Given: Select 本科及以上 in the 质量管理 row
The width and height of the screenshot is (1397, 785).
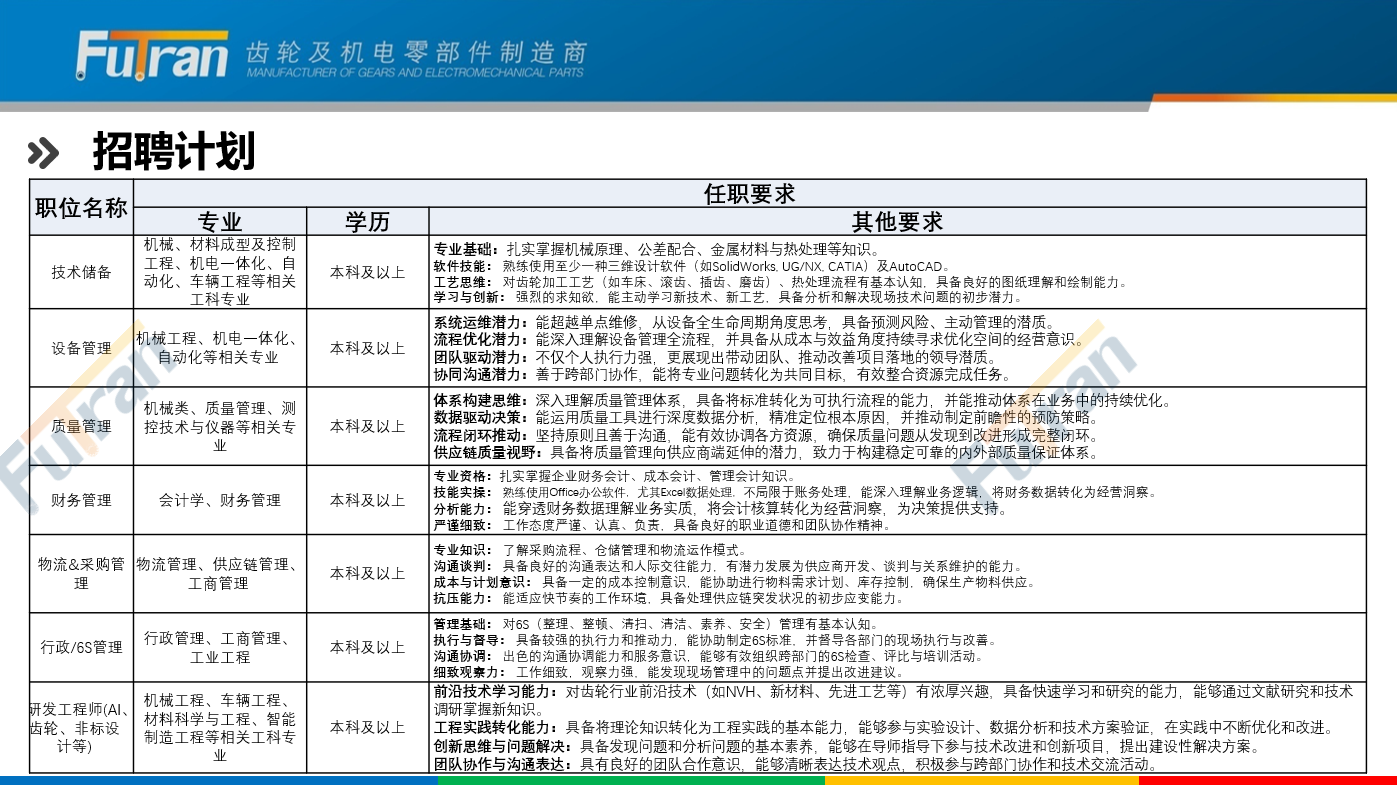Looking at the screenshot, I should [367, 426].
